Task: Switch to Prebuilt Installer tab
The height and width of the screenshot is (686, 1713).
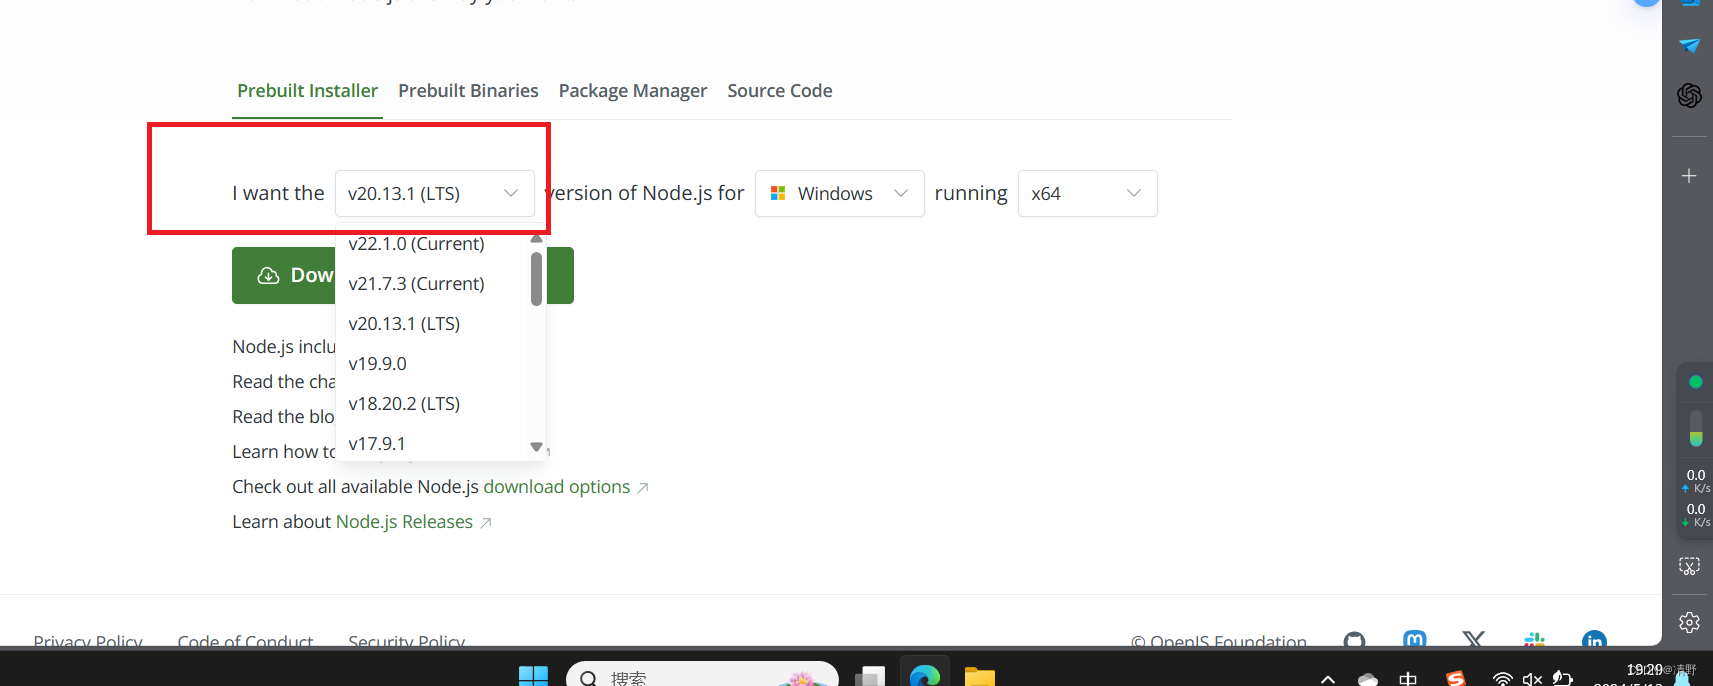Action: [307, 91]
